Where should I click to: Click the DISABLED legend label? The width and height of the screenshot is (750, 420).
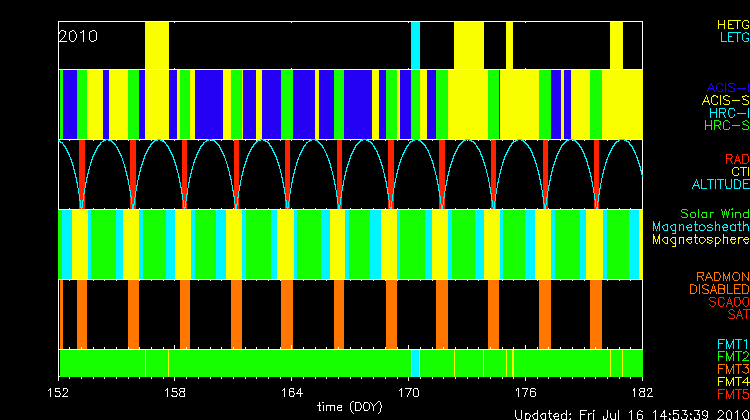[718, 290]
